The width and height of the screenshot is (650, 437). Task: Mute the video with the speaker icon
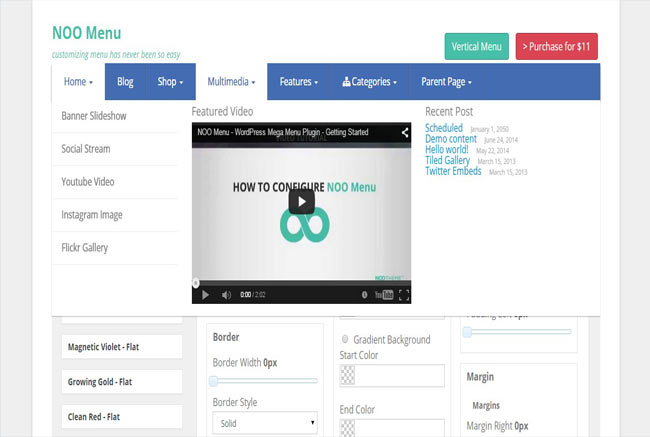click(x=226, y=295)
